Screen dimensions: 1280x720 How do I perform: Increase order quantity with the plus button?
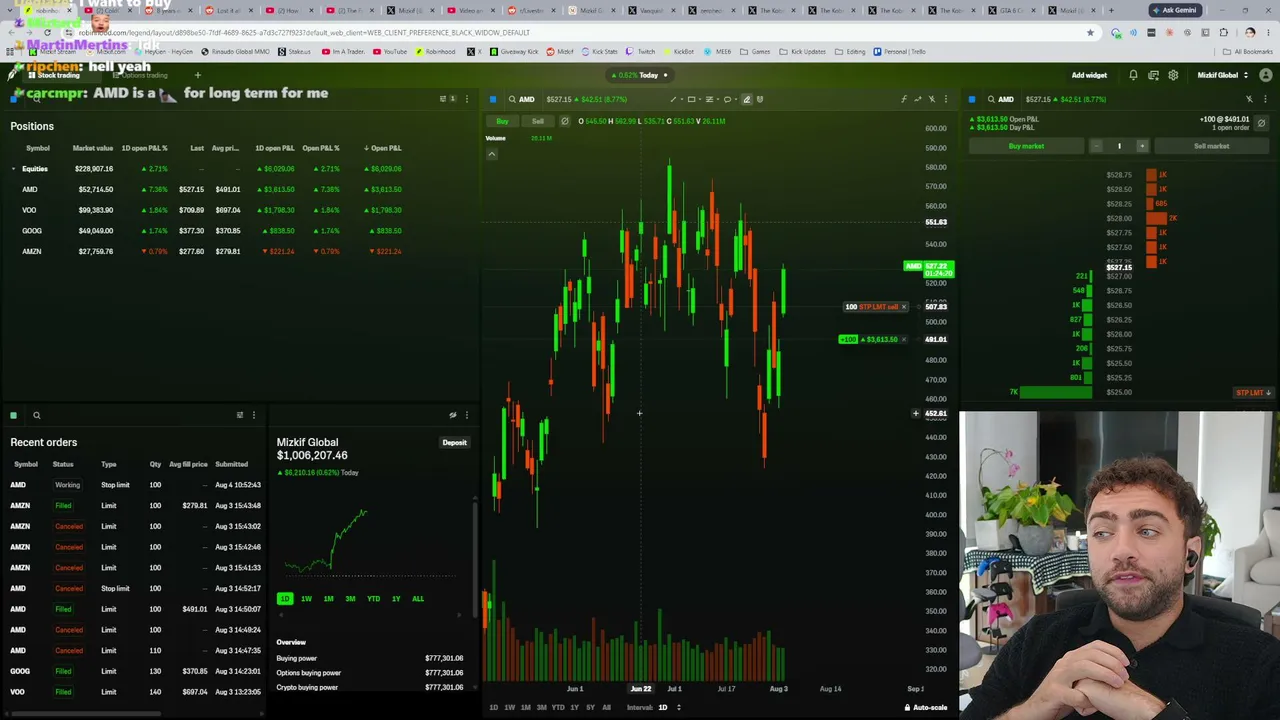(x=1142, y=146)
